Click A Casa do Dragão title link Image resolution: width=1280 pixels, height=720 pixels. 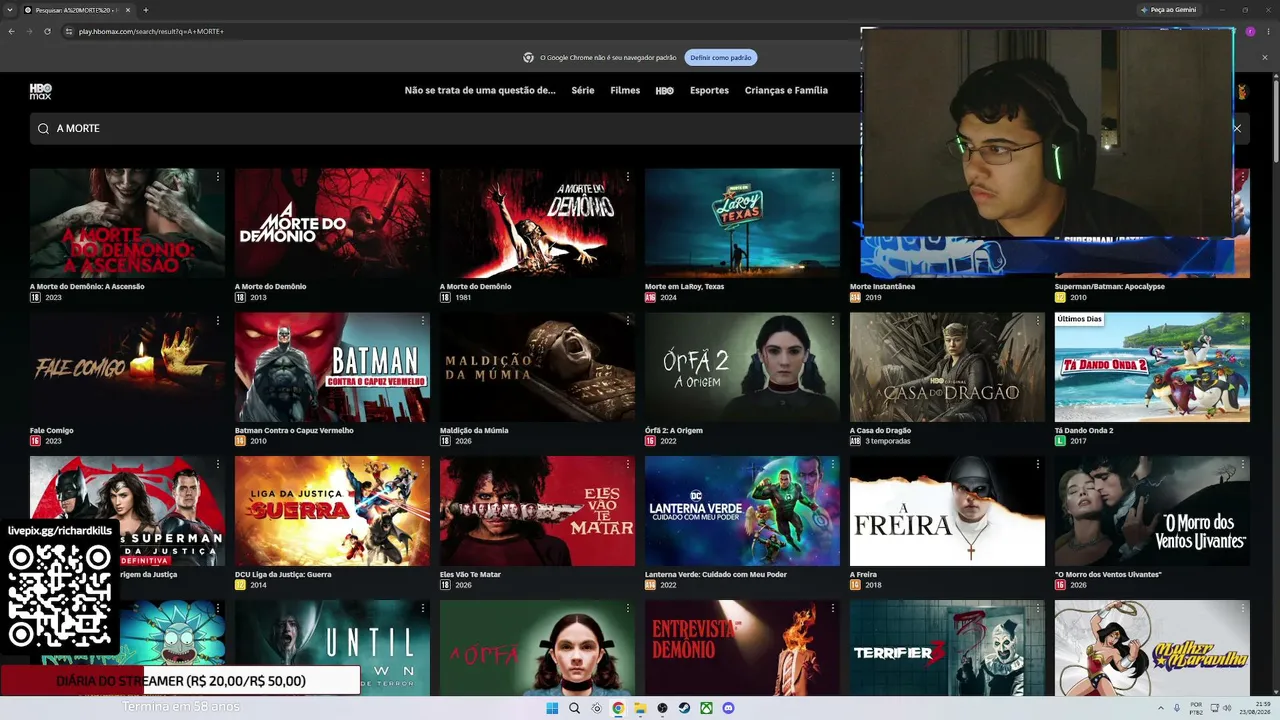880,430
